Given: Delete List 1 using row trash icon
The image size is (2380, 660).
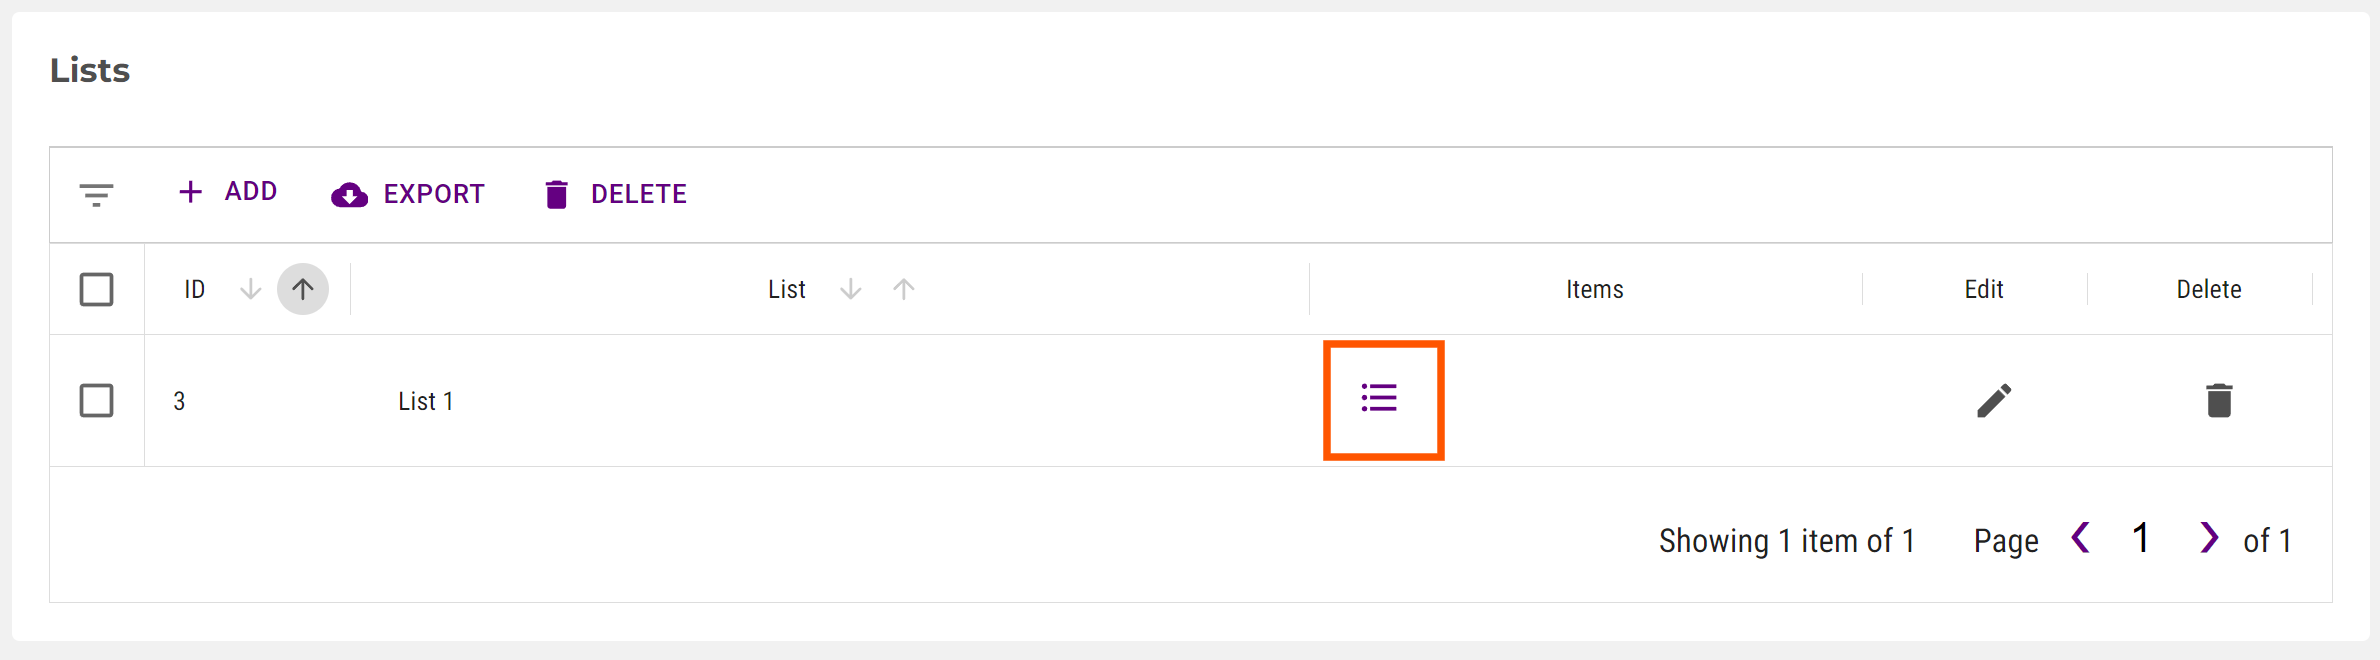Looking at the screenshot, I should pyautogui.click(x=2219, y=401).
